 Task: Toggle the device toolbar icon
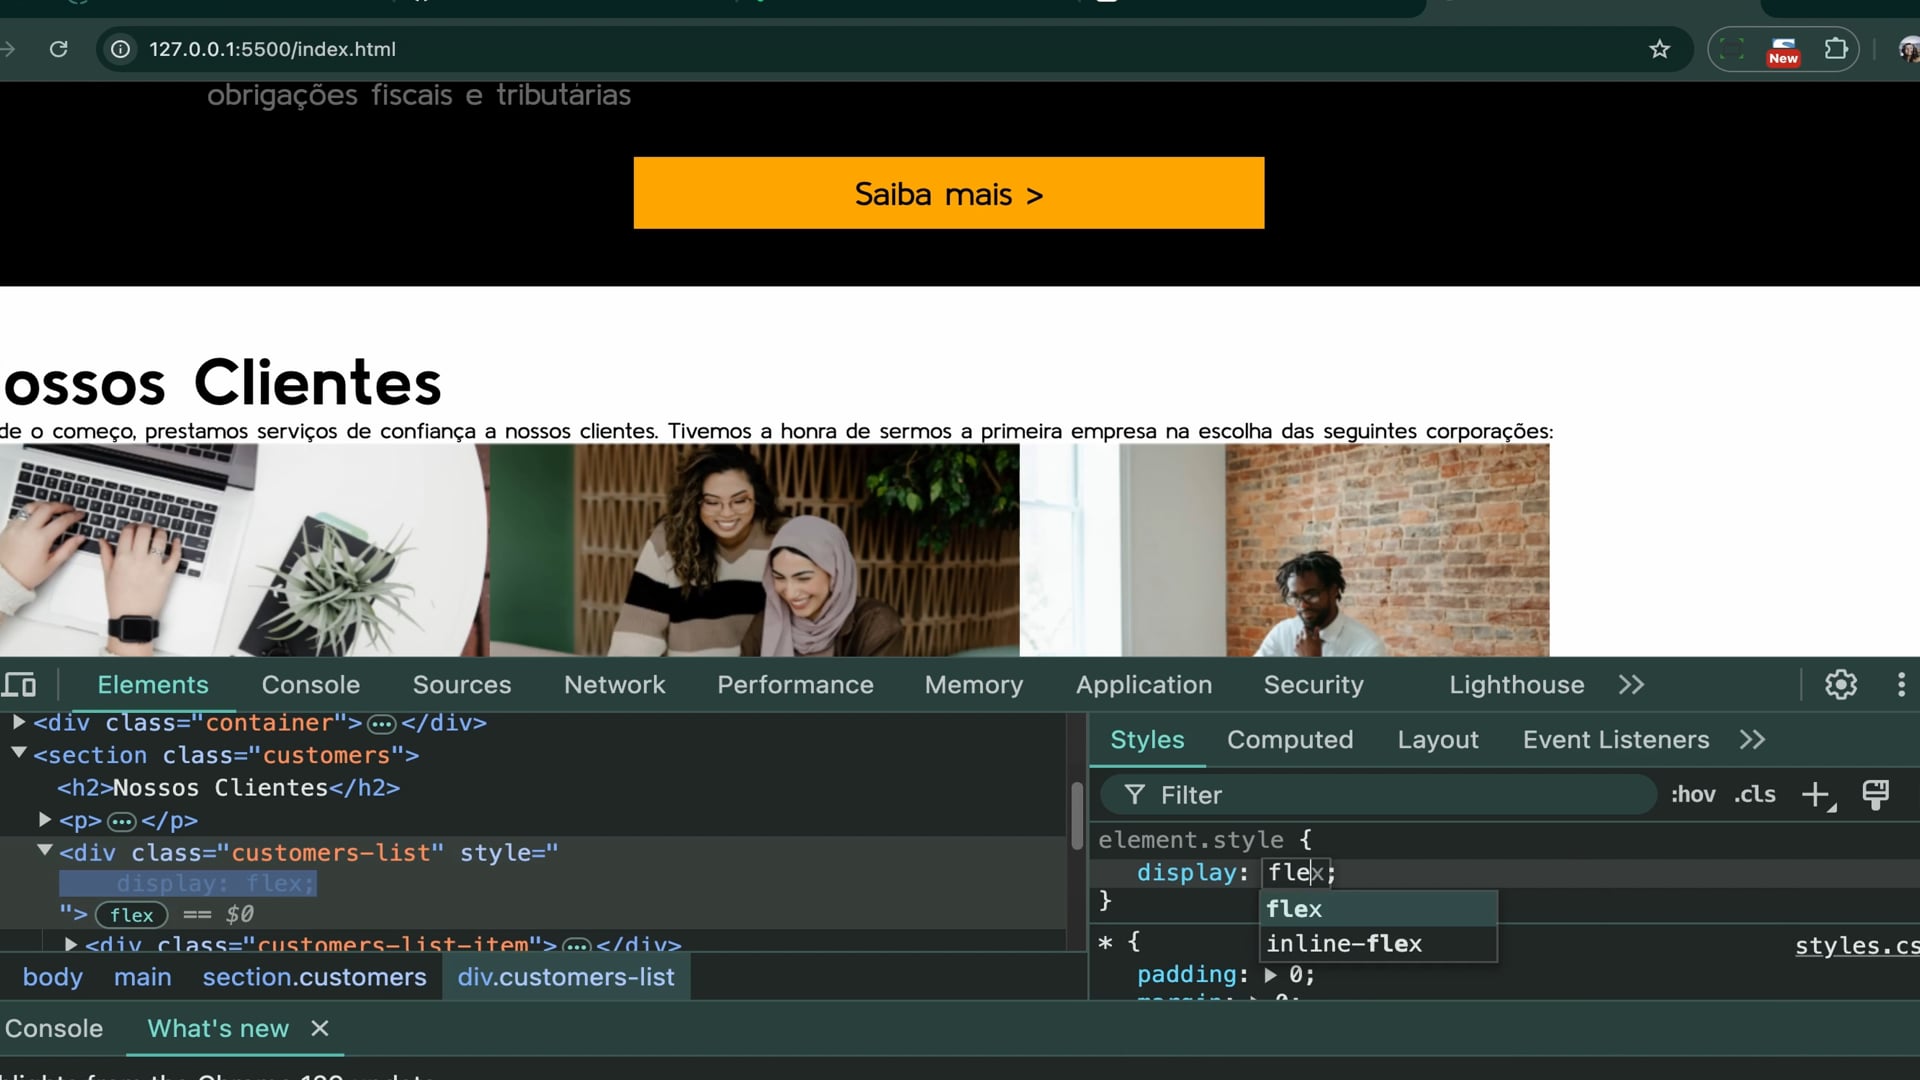[x=19, y=685]
